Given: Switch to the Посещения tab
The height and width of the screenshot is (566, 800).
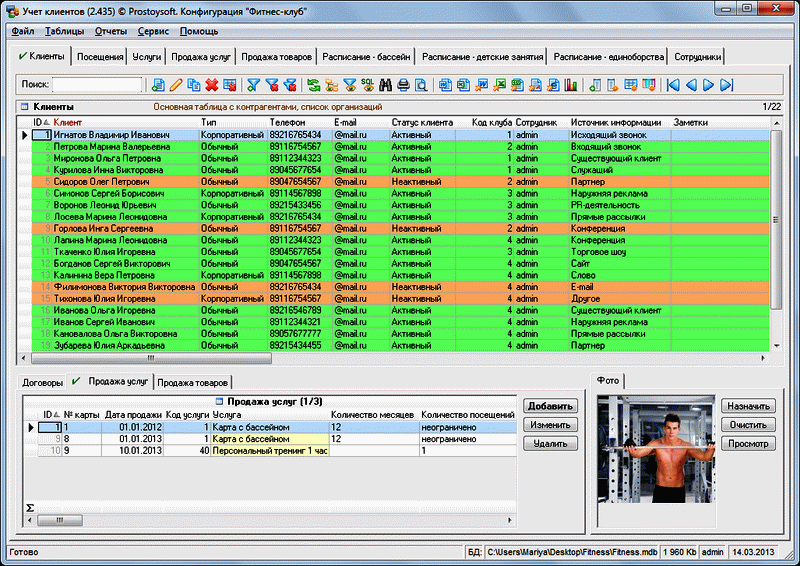Looking at the screenshot, I should coord(100,58).
